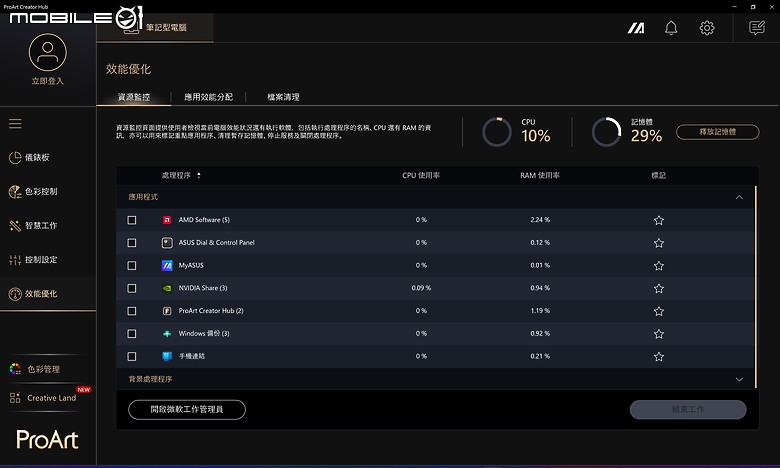Click the CPU 使用率 column header
The width and height of the screenshot is (780, 468).
coord(421,176)
